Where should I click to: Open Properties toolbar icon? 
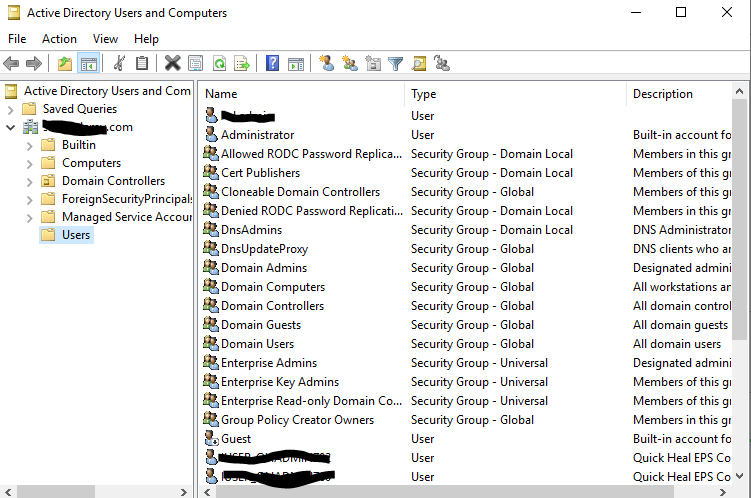coord(195,63)
